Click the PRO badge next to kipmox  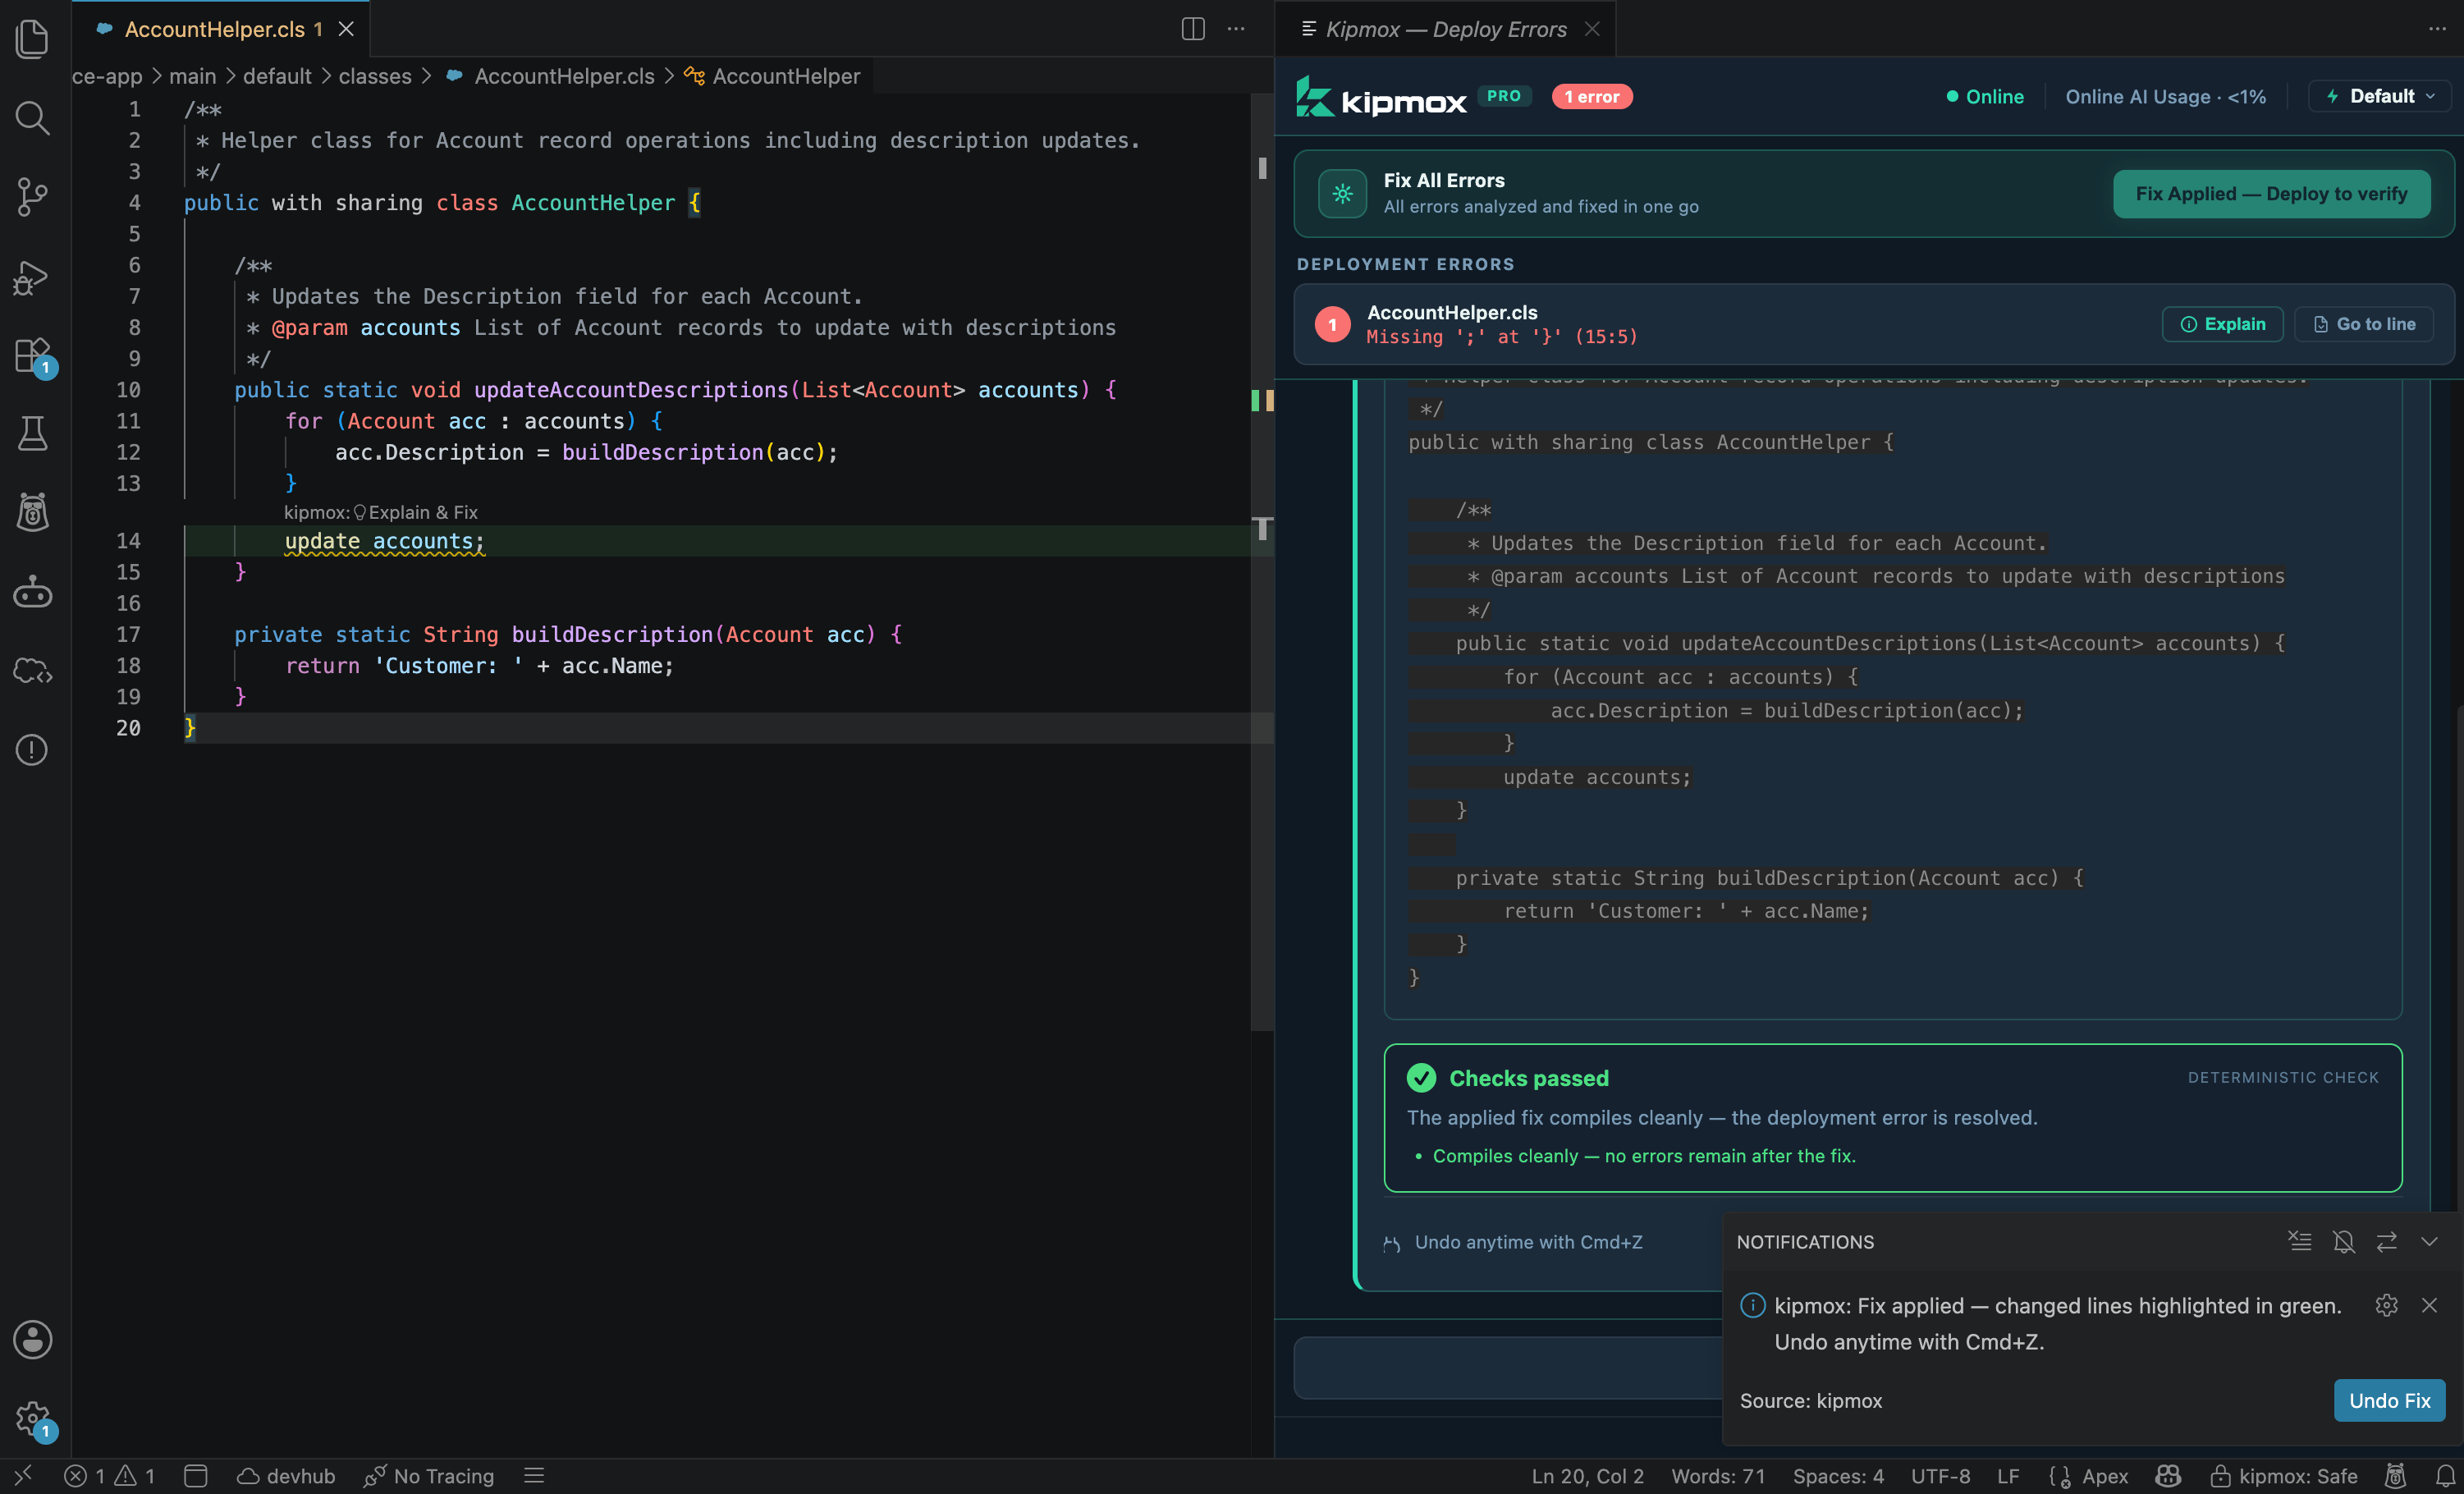(x=1504, y=96)
